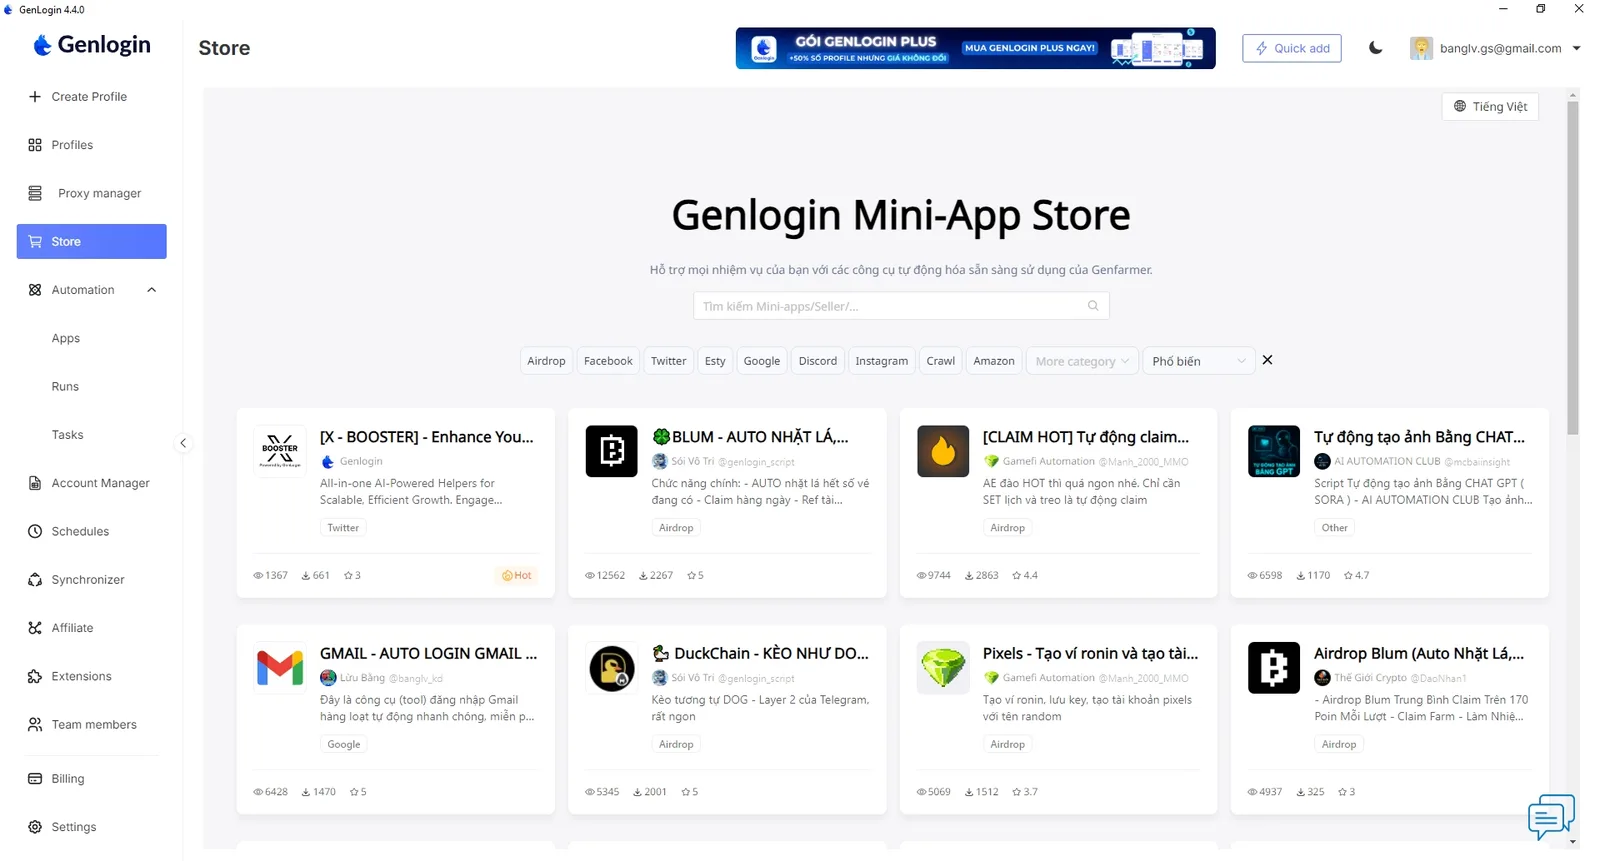Filter by Discord category
The width and height of the screenshot is (1600, 861).
point(818,361)
